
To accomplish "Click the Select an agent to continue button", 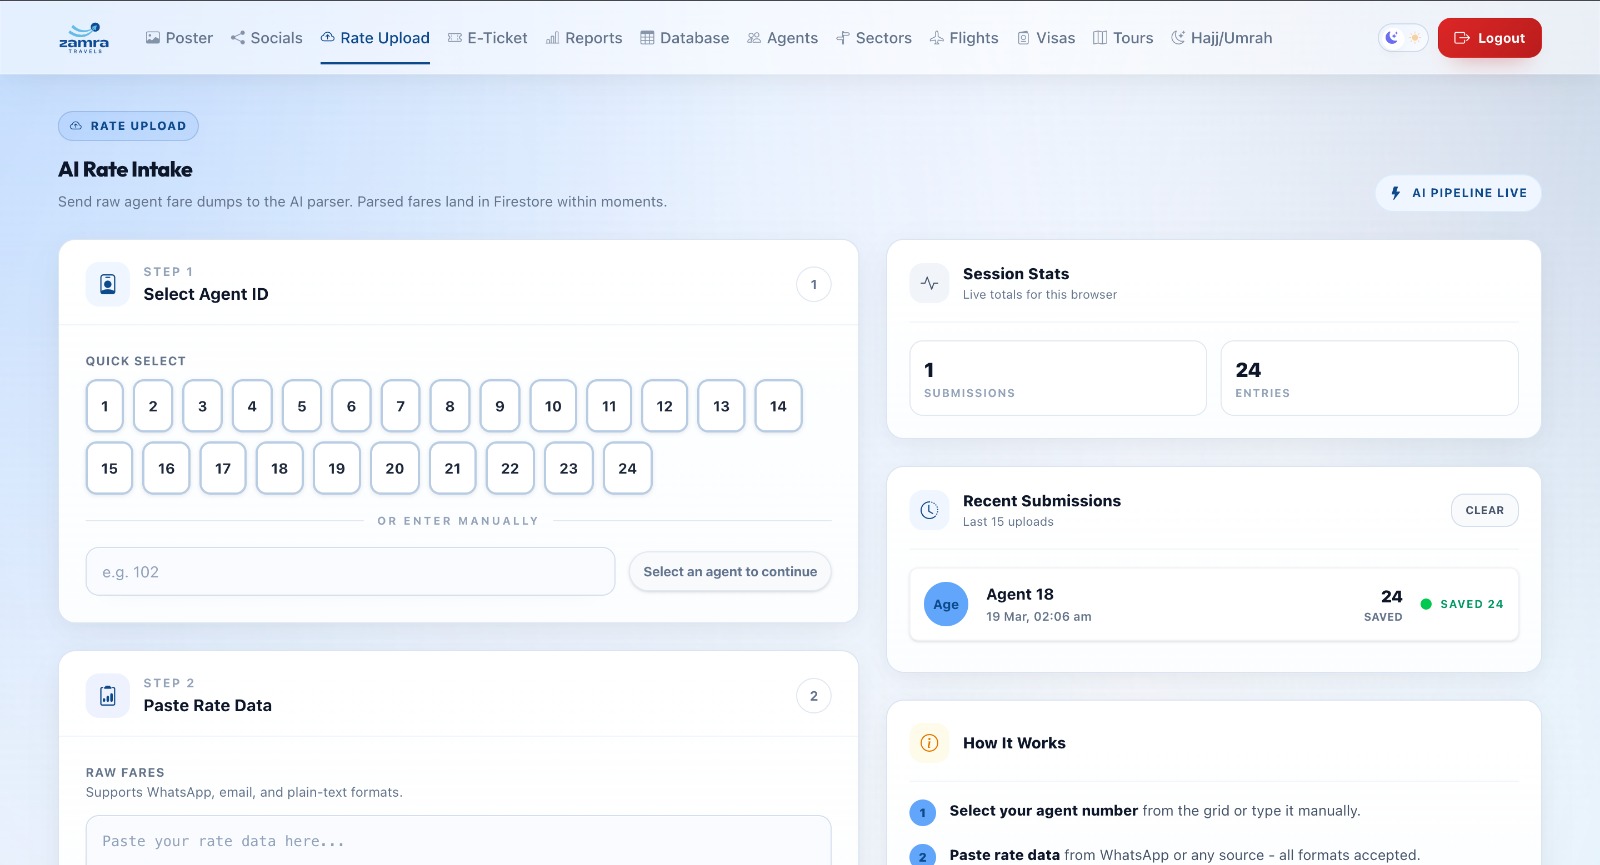I will point(730,572).
